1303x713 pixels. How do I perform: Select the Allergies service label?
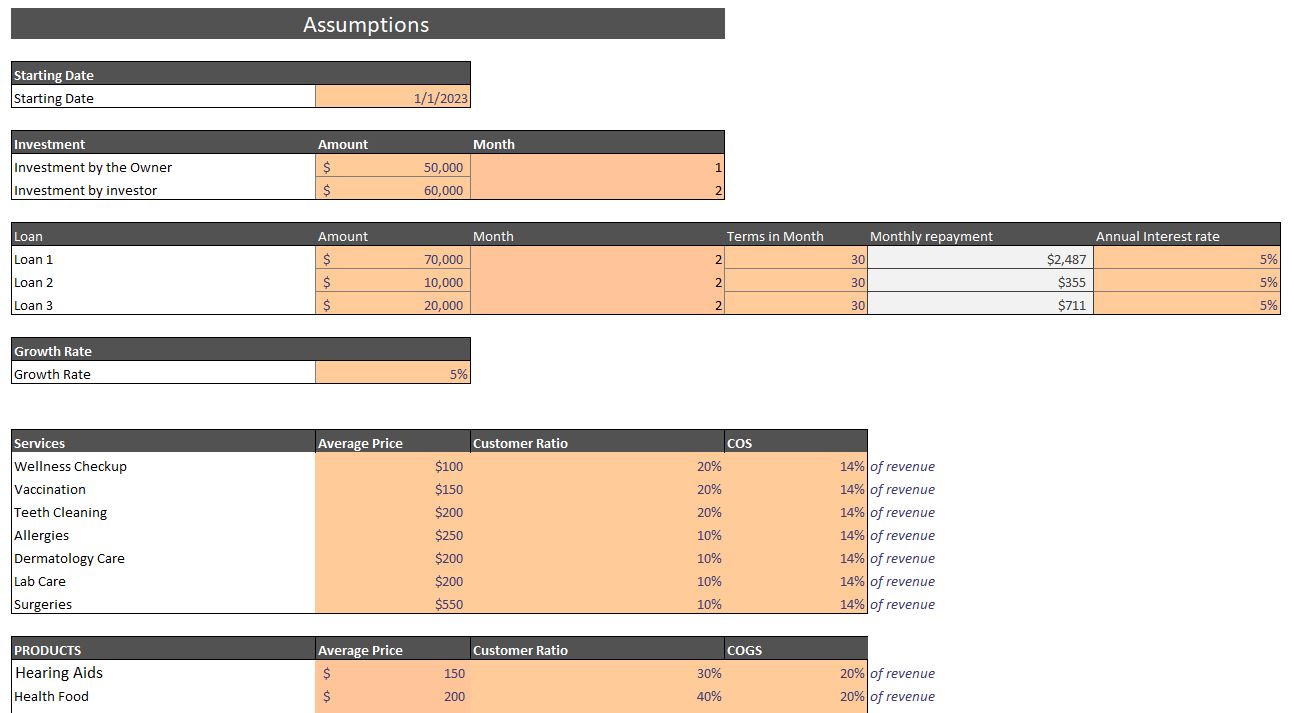(163, 535)
